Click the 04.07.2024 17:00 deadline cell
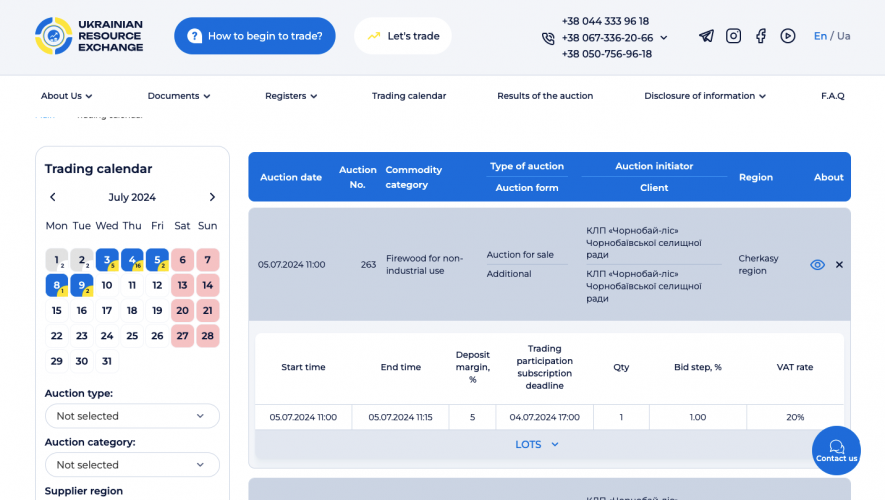Image resolution: width=885 pixels, height=500 pixels. (x=544, y=418)
